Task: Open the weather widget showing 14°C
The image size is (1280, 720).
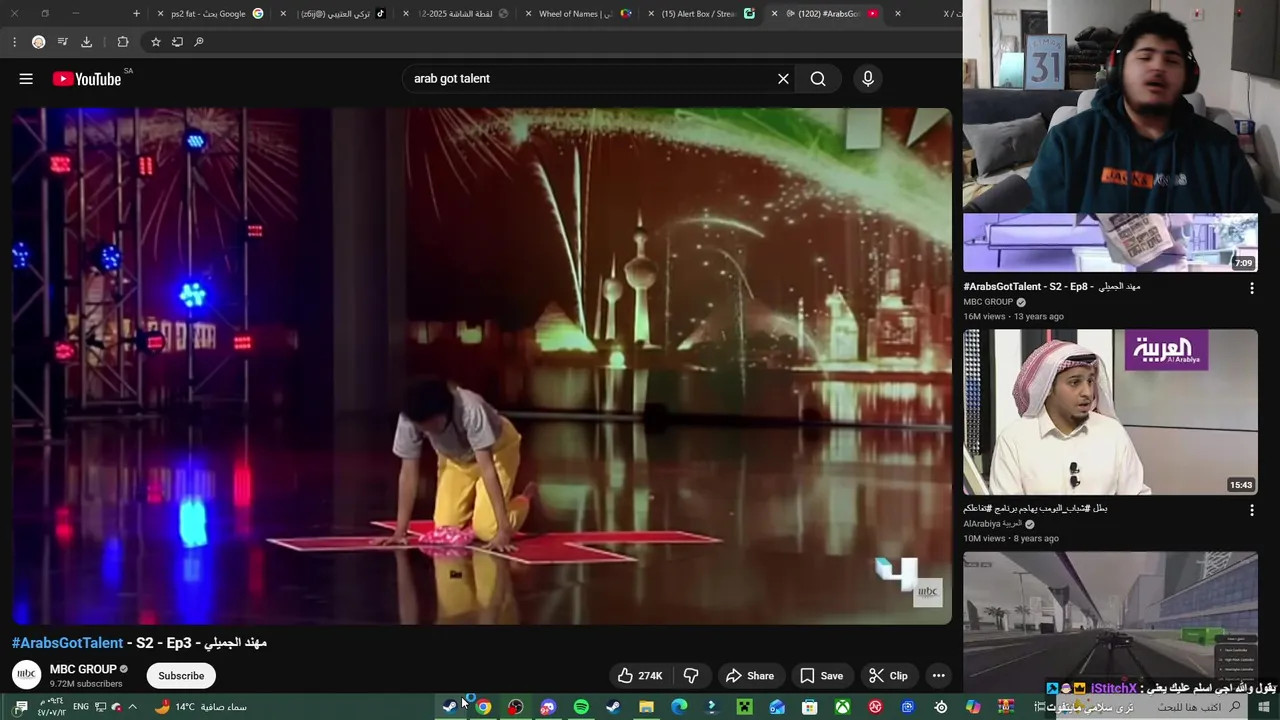Action: coord(200,707)
